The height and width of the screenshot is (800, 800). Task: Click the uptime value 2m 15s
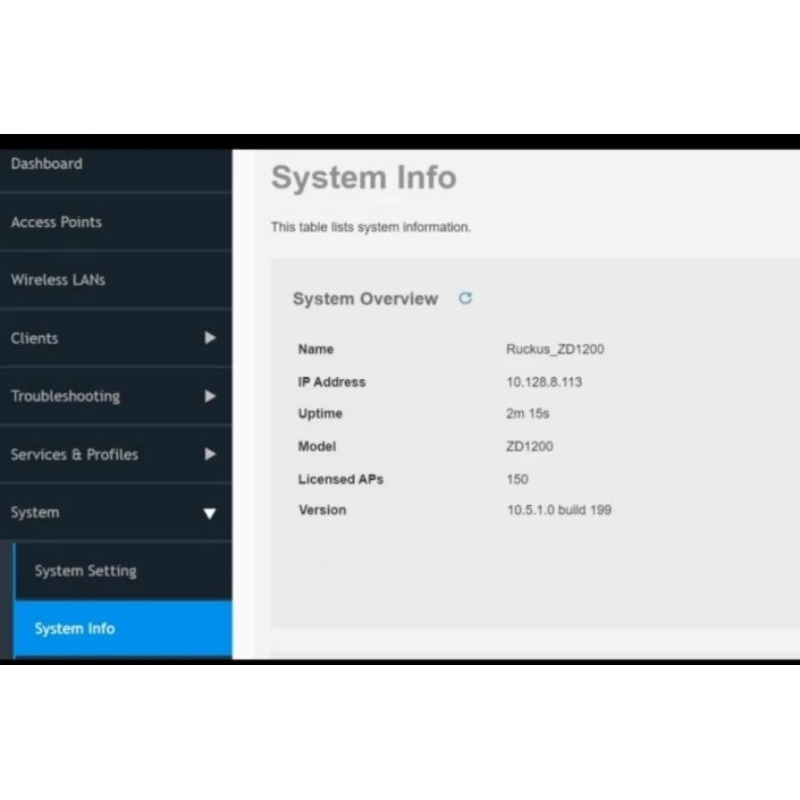coord(528,413)
